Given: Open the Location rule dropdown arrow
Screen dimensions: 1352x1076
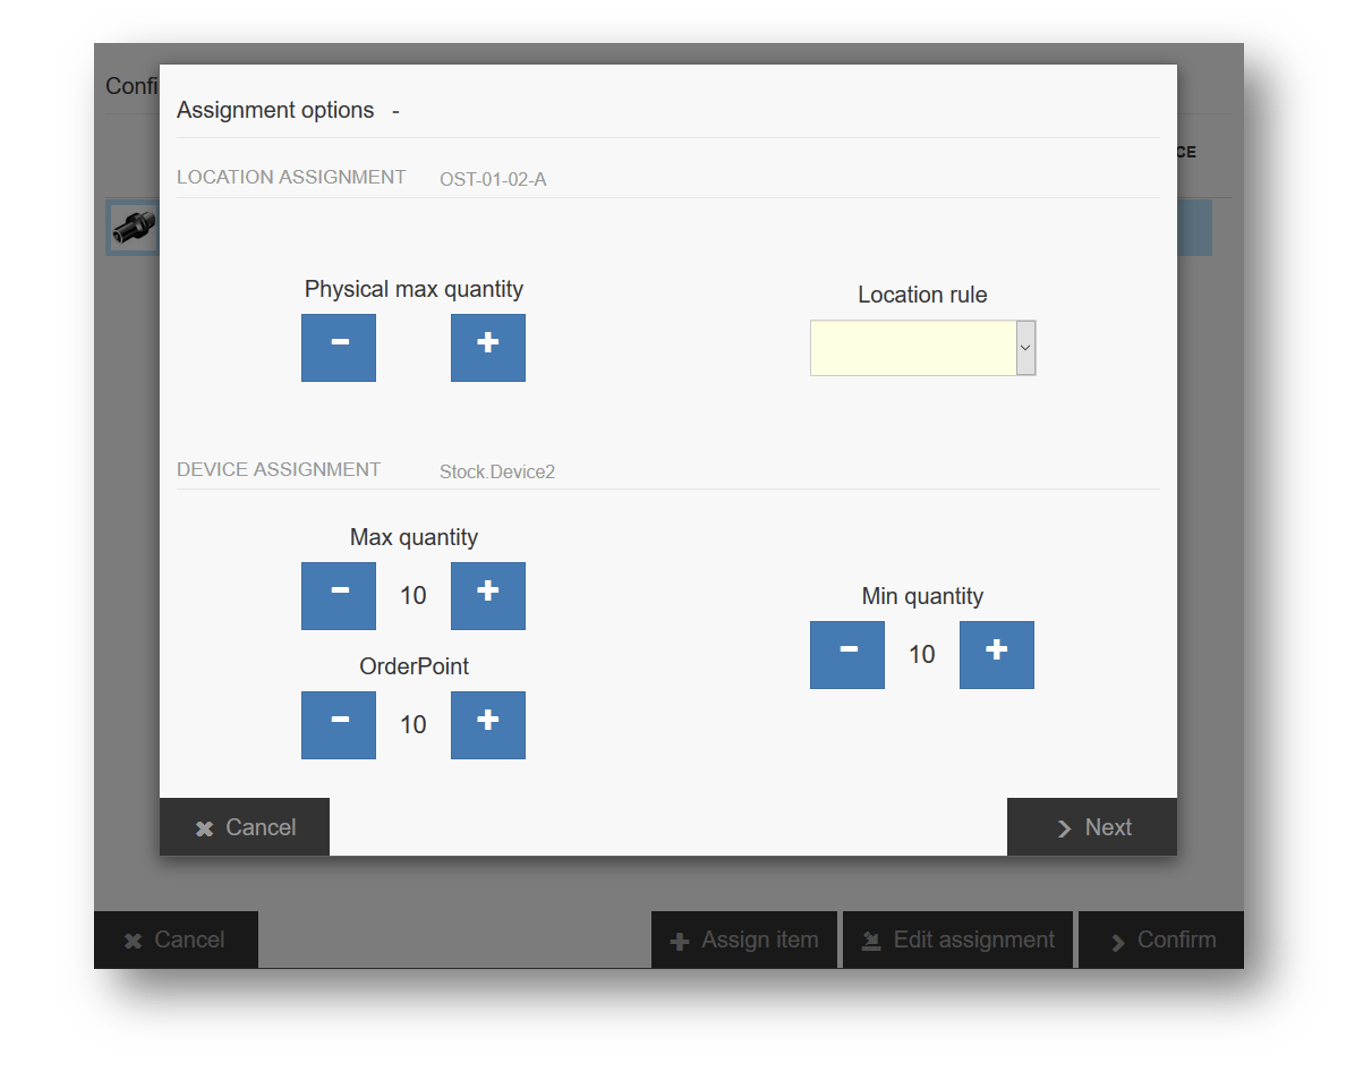Looking at the screenshot, I should [1025, 348].
